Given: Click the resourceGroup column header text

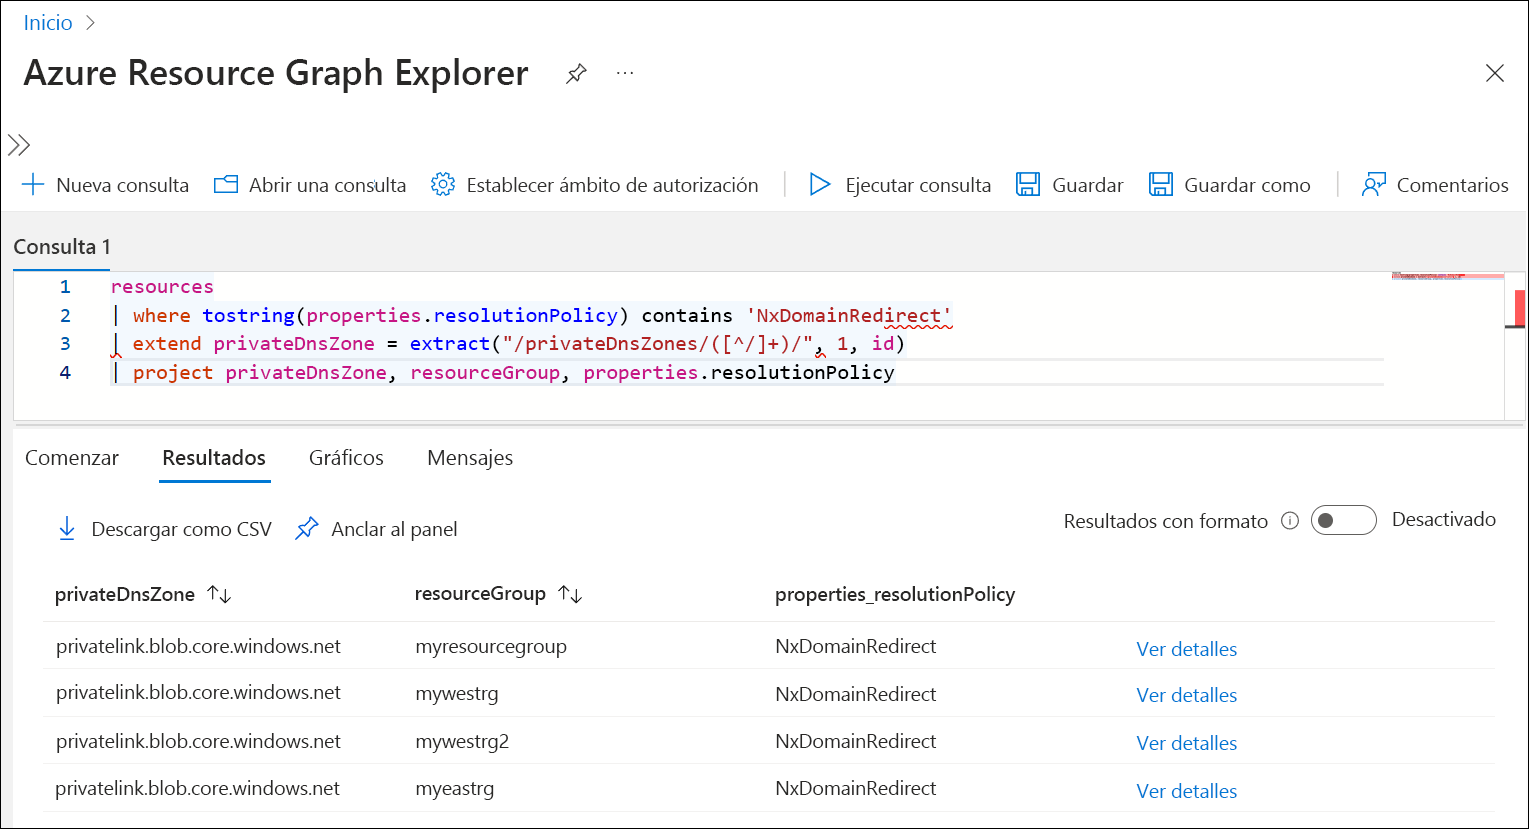Looking at the screenshot, I should pos(480,594).
